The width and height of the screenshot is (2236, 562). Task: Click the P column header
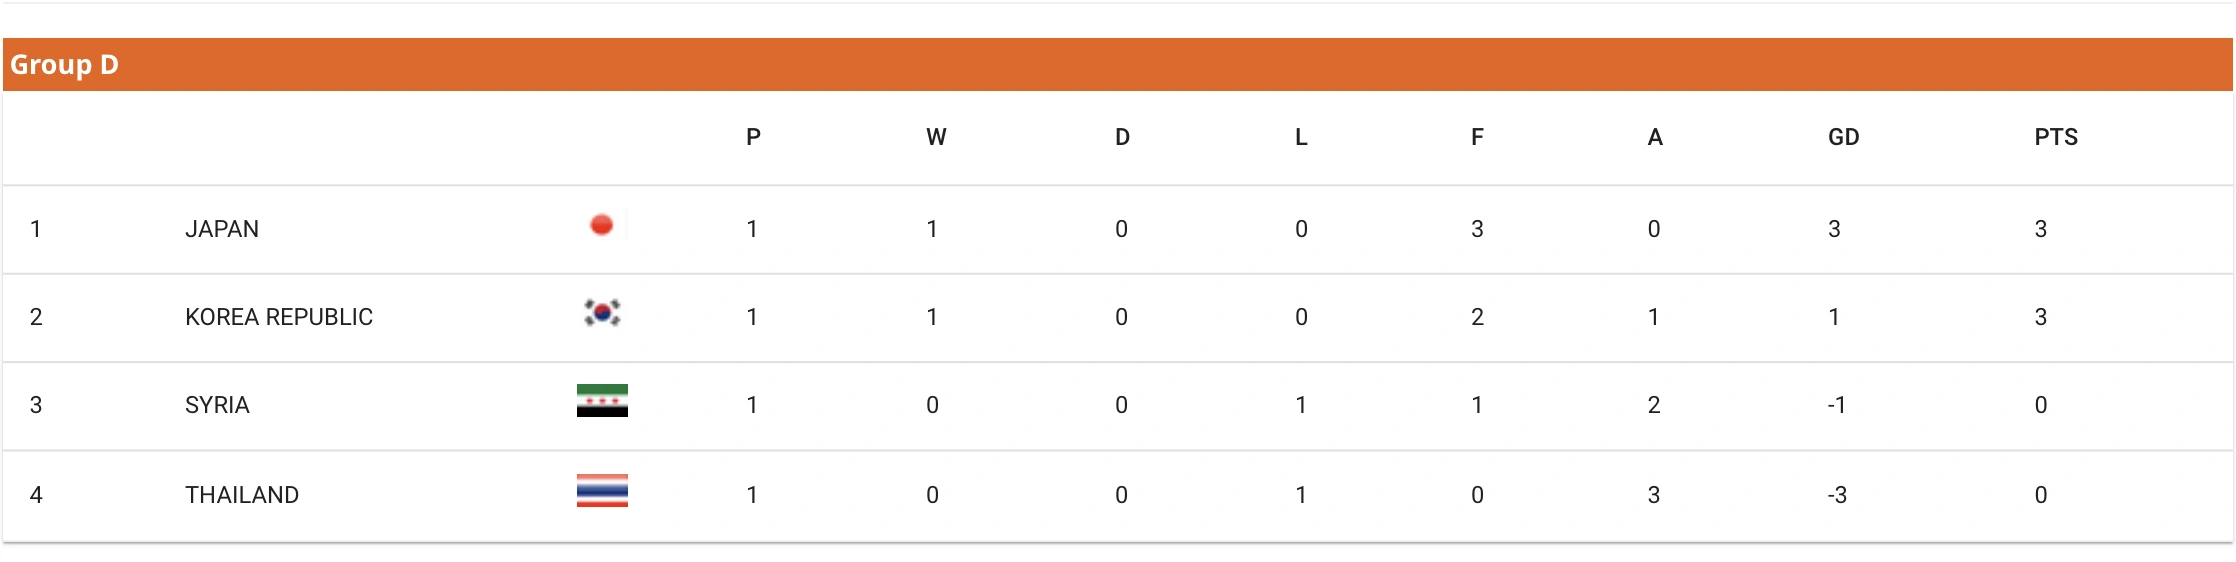pos(753,137)
